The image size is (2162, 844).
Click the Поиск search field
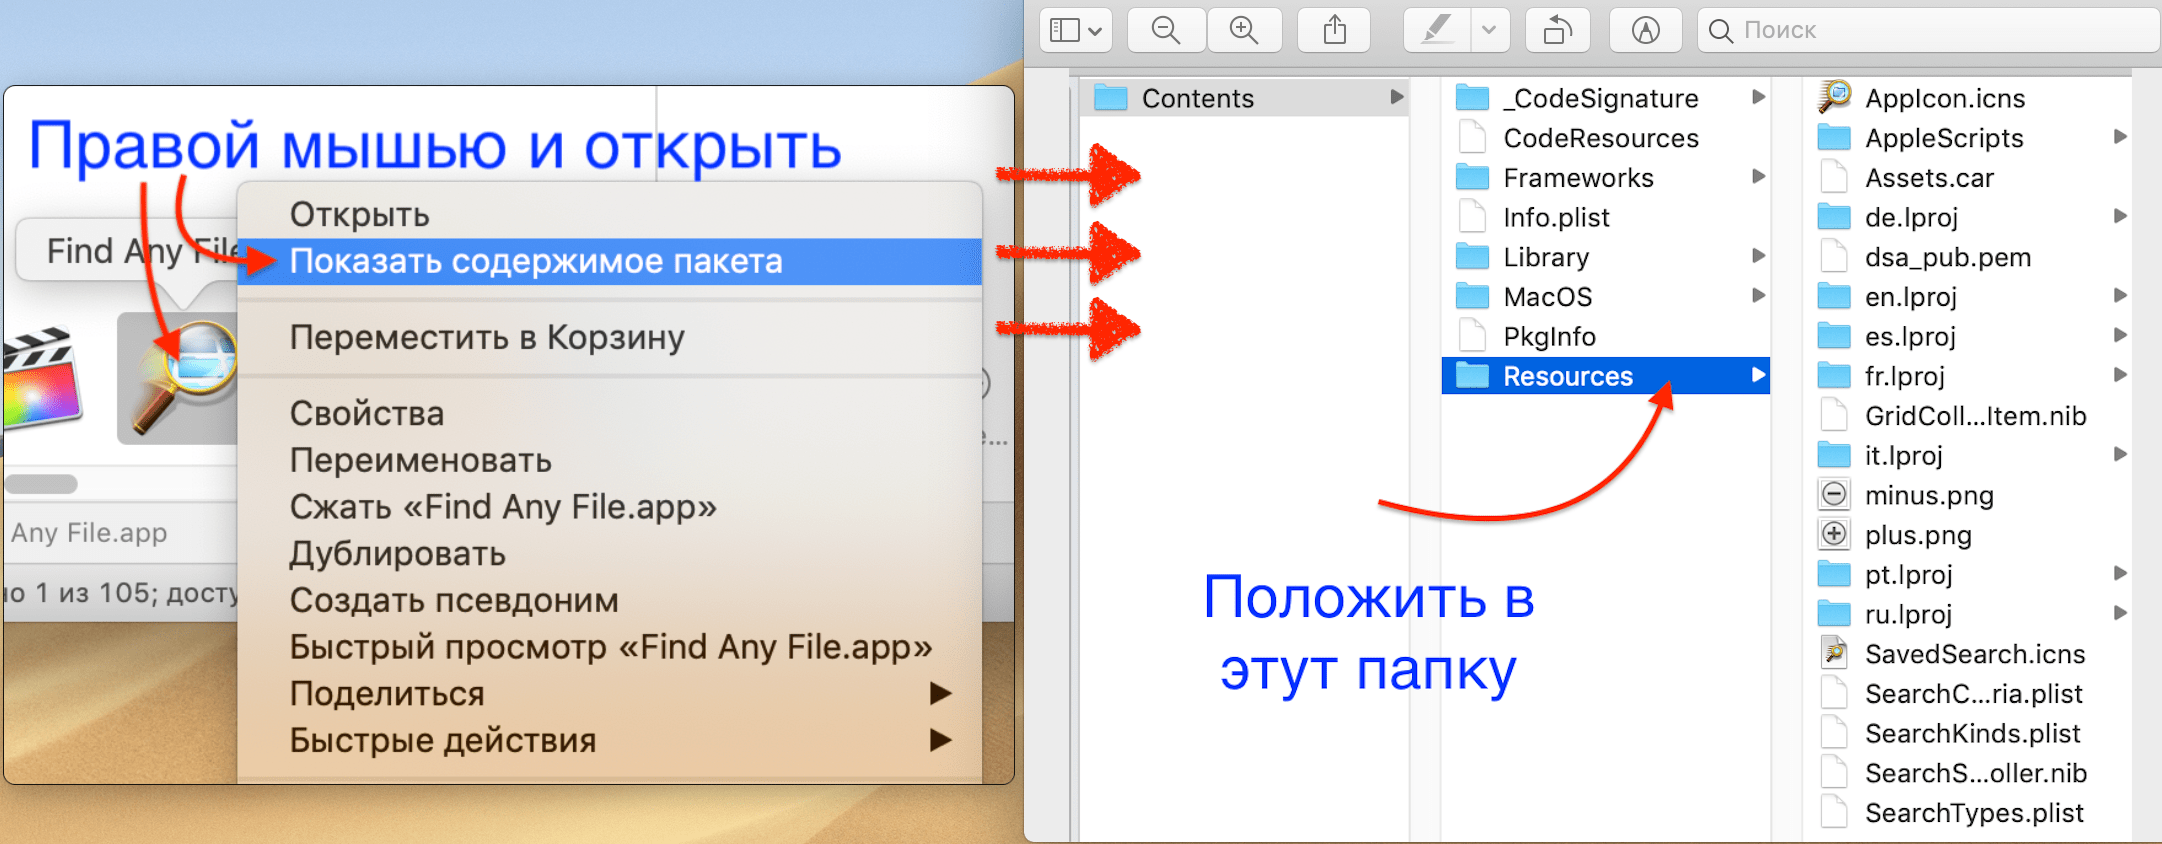point(1928,30)
